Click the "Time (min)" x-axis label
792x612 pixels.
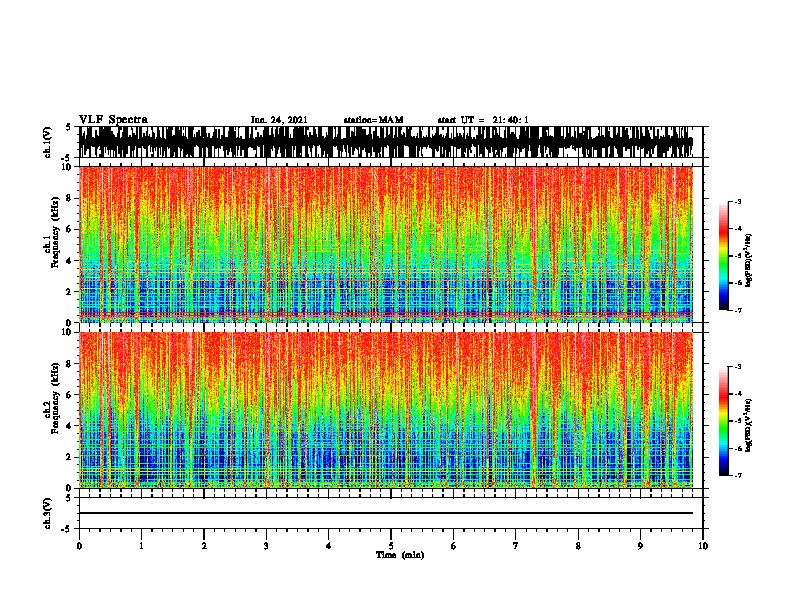tap(400, 555)
